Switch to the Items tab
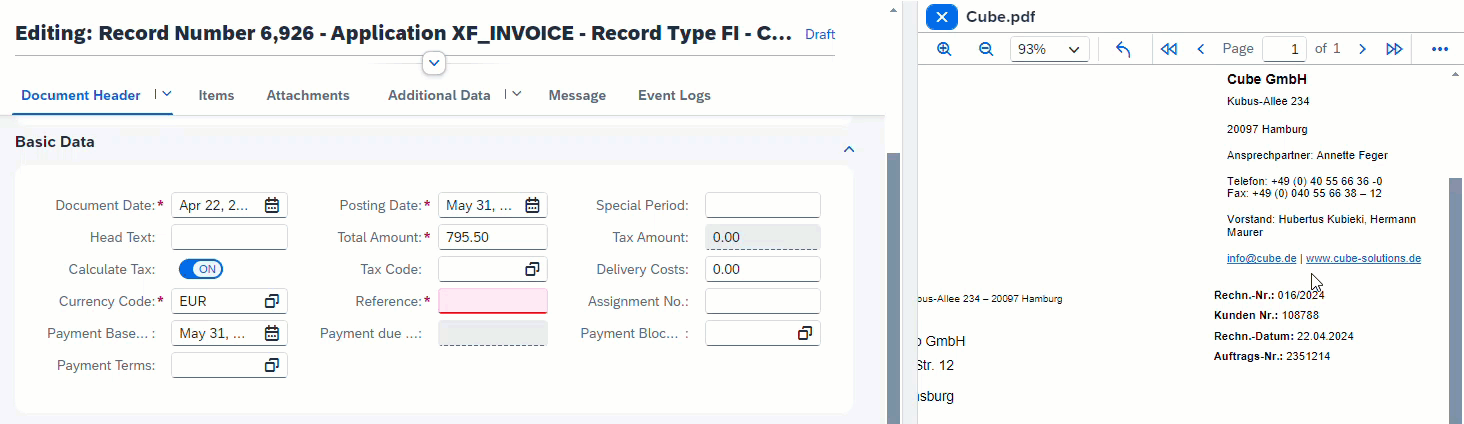The width and height of the screenshot is (1464, 424). pos(216,96)
